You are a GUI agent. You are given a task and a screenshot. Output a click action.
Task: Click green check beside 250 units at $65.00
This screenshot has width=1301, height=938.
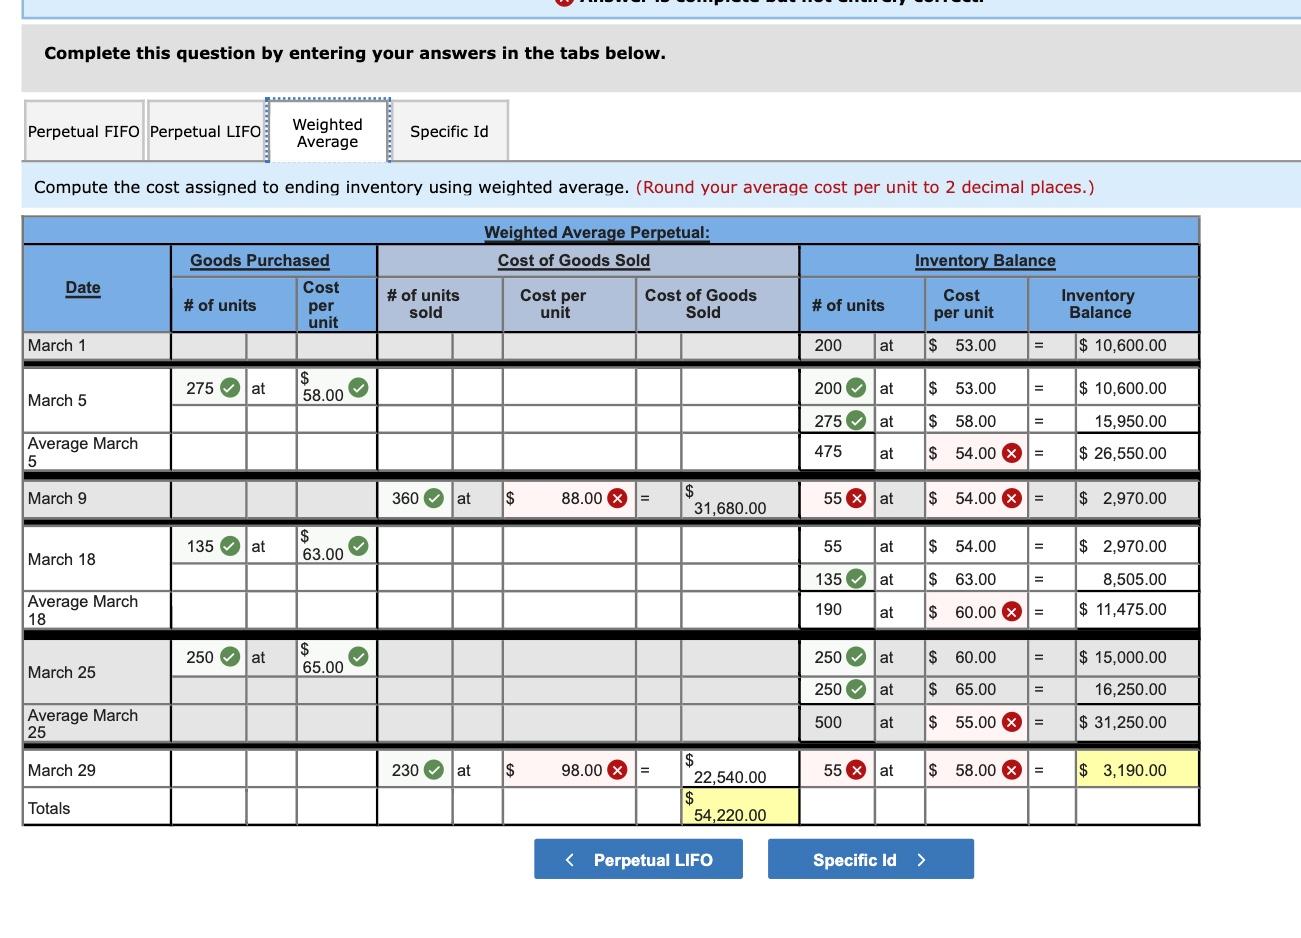point(857,689)
